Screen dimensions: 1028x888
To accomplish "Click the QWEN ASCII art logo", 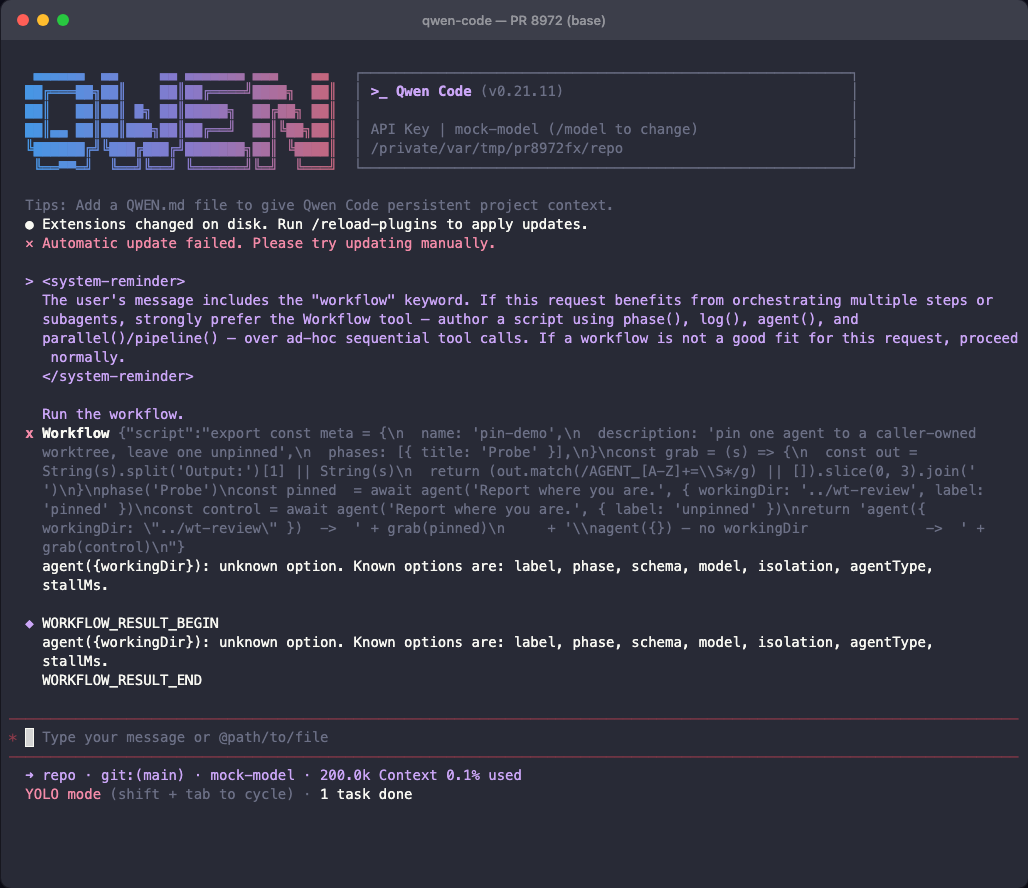I will coord(180,121).
